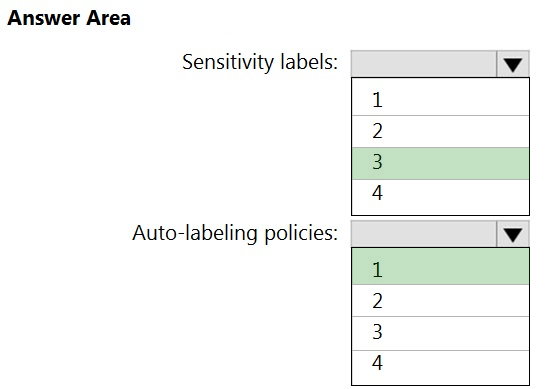Viewport: 555px width, 389px height.
Task: Click the Auto-labeling policies gray selection field
Action: point(424,234)
